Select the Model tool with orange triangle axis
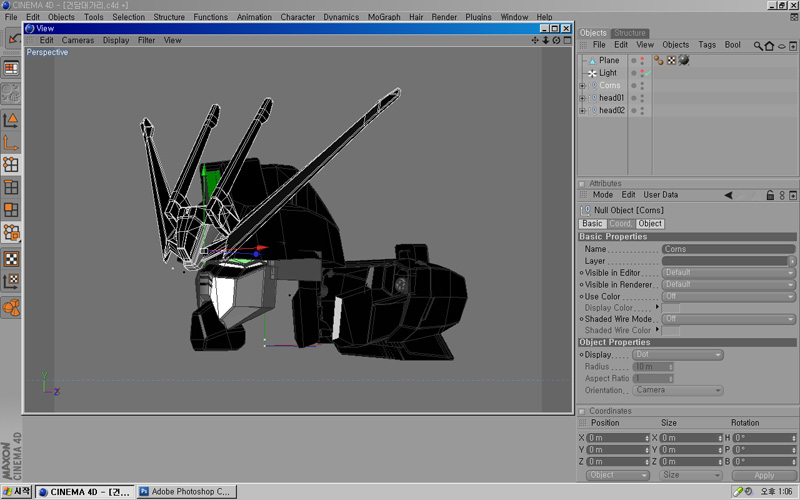Screen dimensions: 800x500 [x=11, y=120]
